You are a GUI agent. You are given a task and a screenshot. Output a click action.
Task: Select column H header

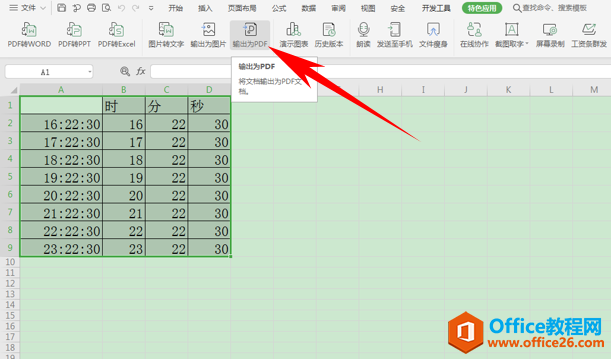tap(380, 90)
